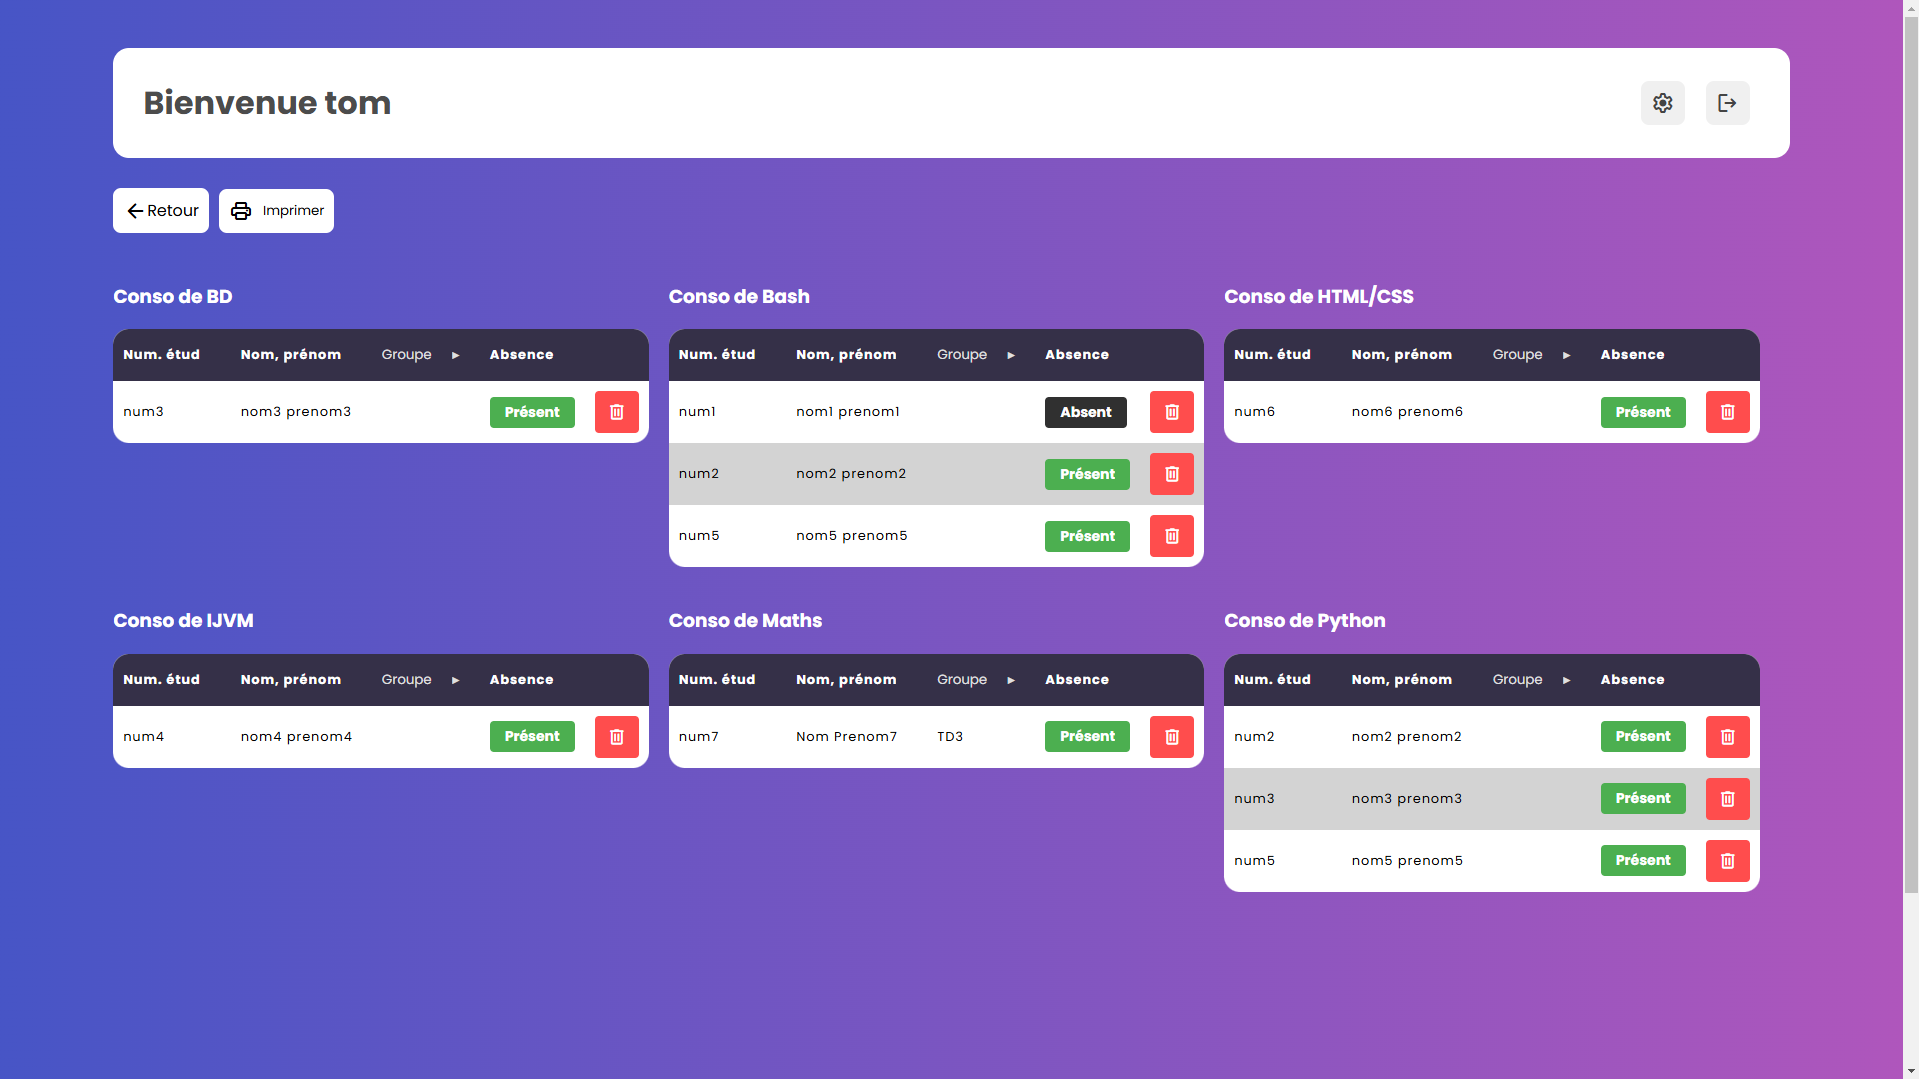Screen dimensions: 1919x1079
Task: Delete num5 in Conso de Python
Action: coord(1727,861)
